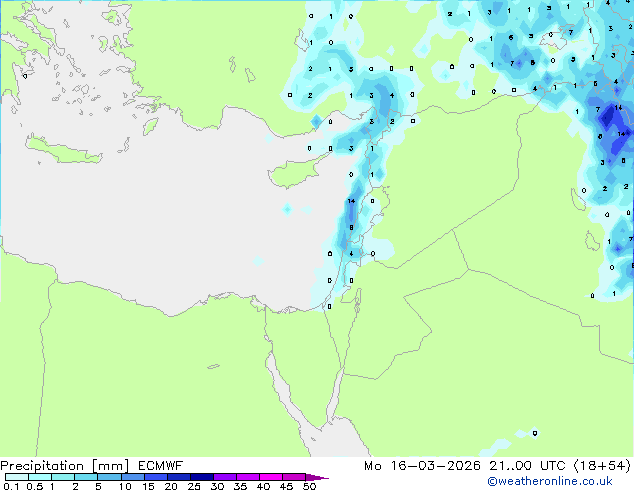This screenshot has height=490, width=634.
Task: Click the 14 value off Lebanon's coast
Action: click(351, 201)
